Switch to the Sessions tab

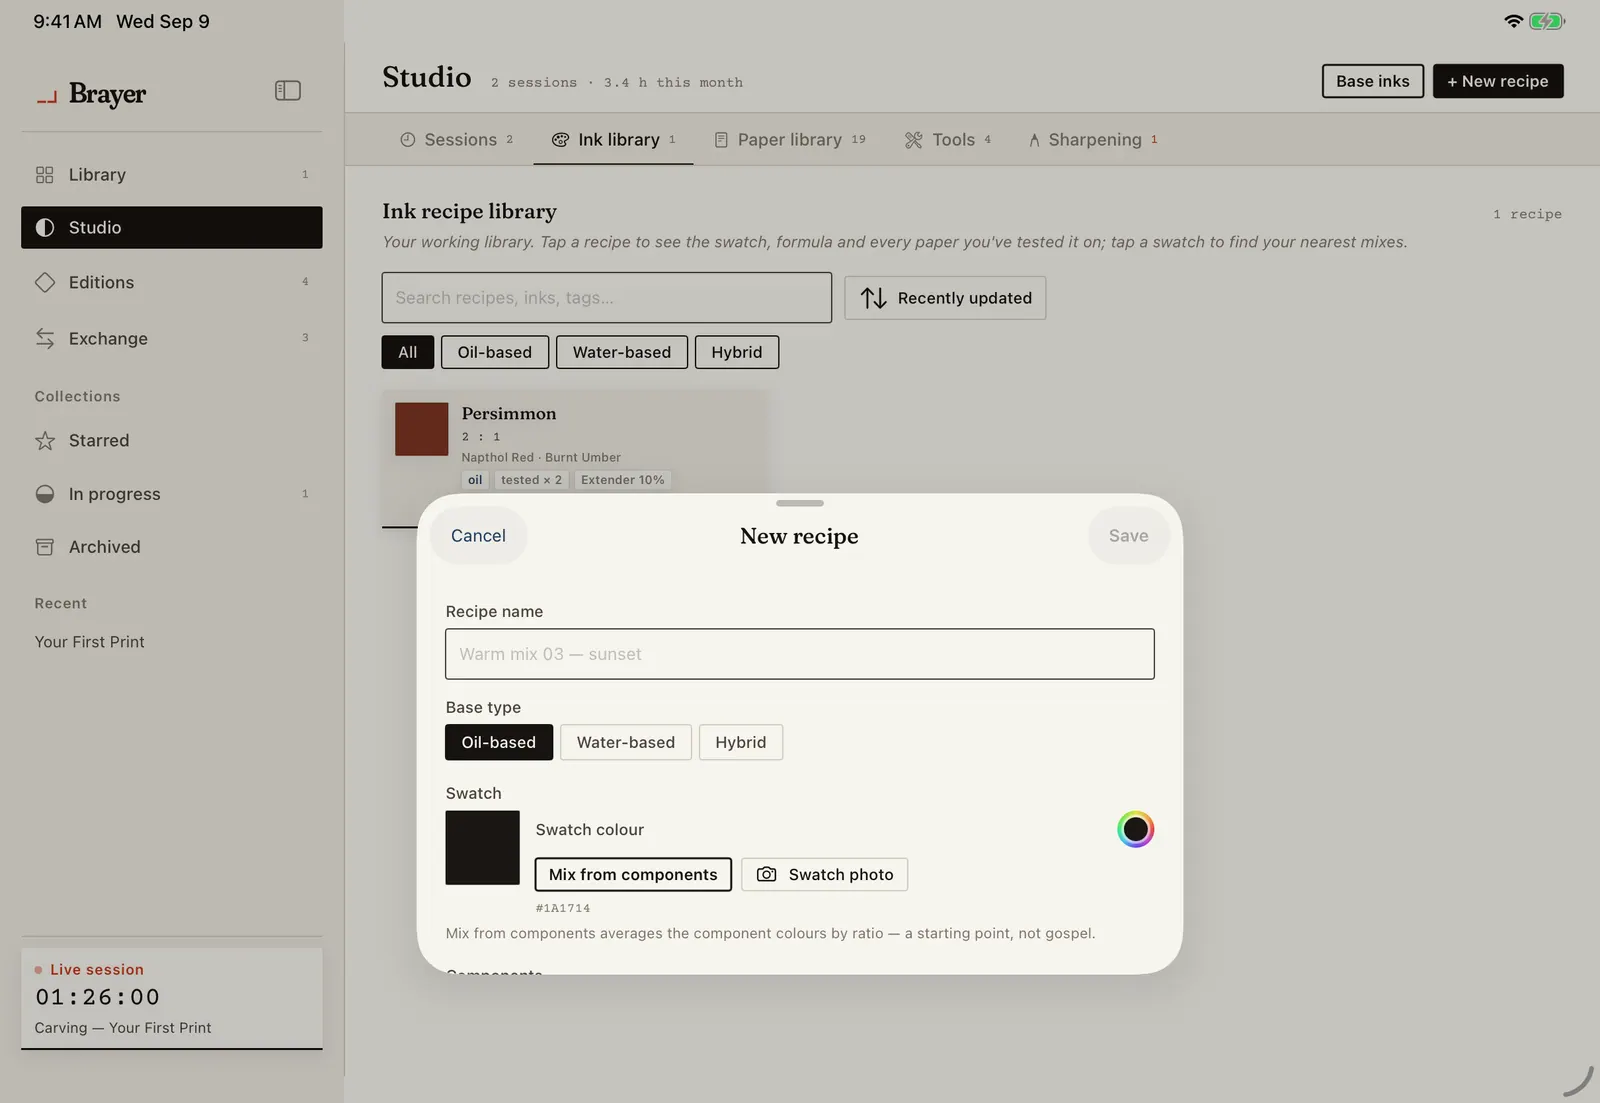tap(456, 140)
